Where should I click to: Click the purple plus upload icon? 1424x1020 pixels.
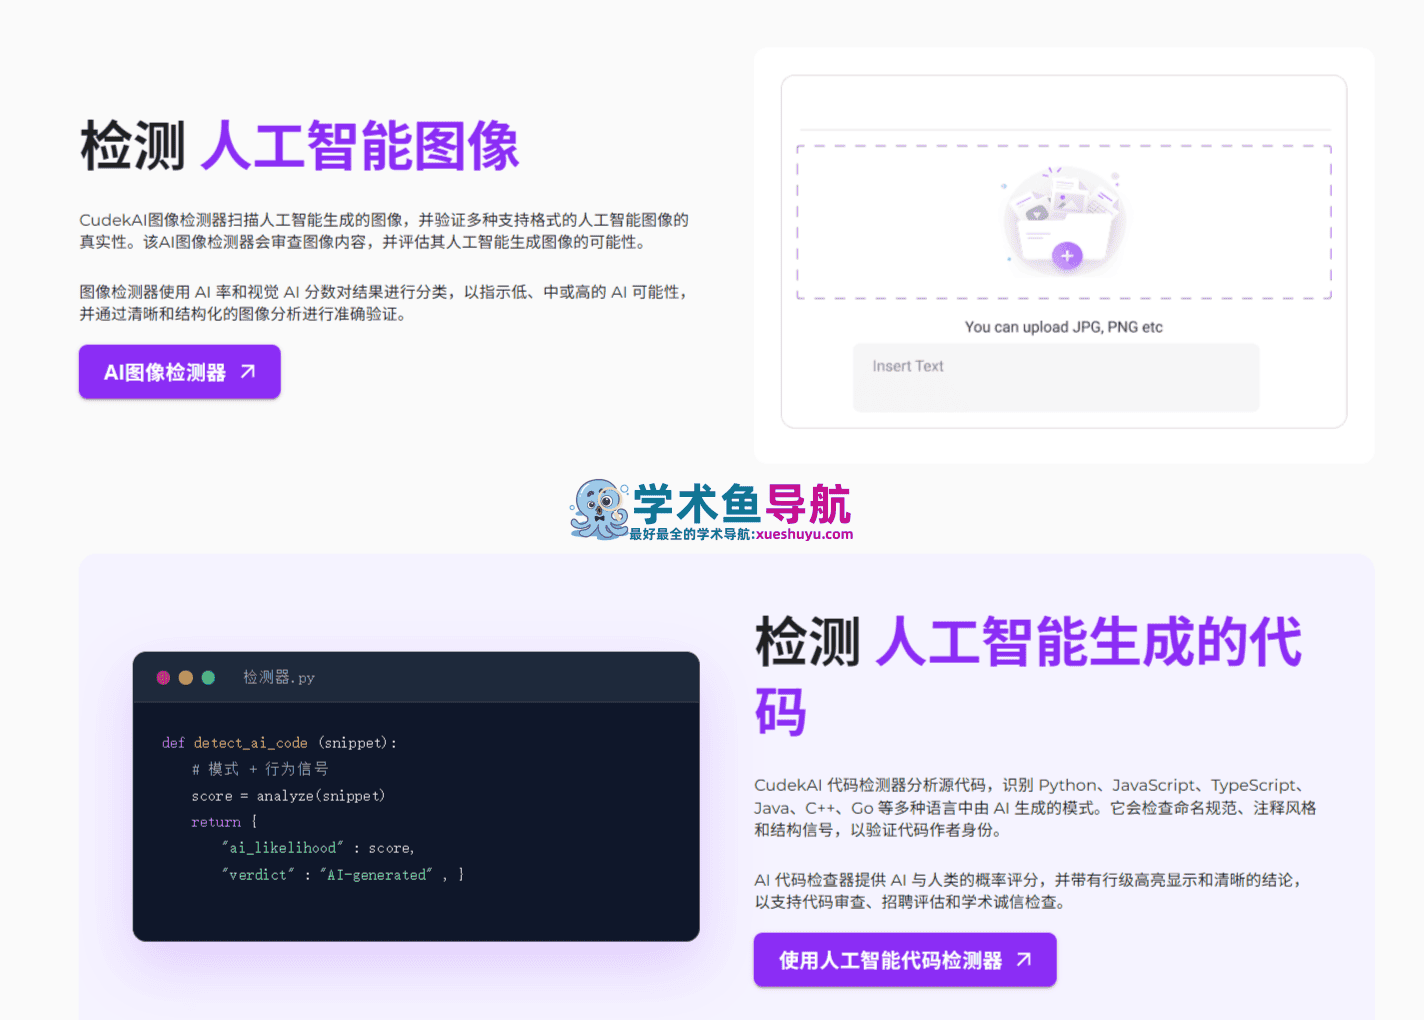[1067, 256]
